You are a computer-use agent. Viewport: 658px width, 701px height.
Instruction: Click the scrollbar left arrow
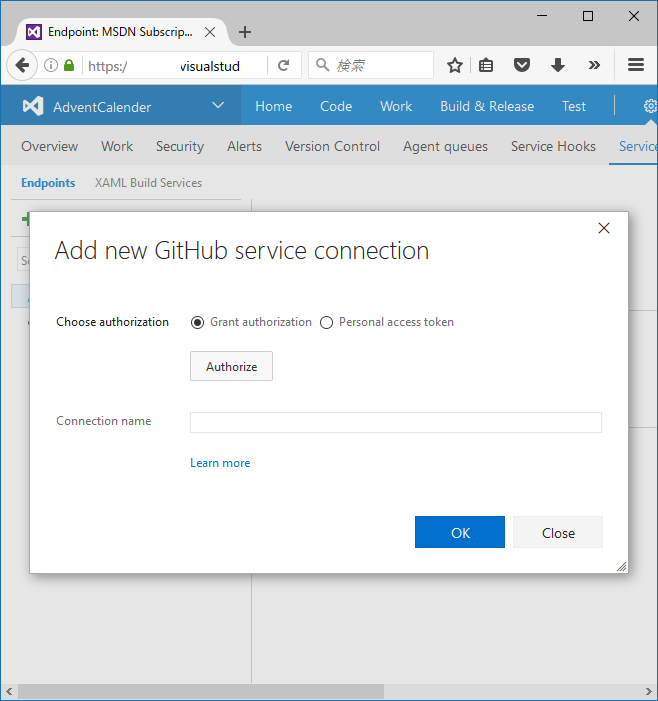(9, 691)
